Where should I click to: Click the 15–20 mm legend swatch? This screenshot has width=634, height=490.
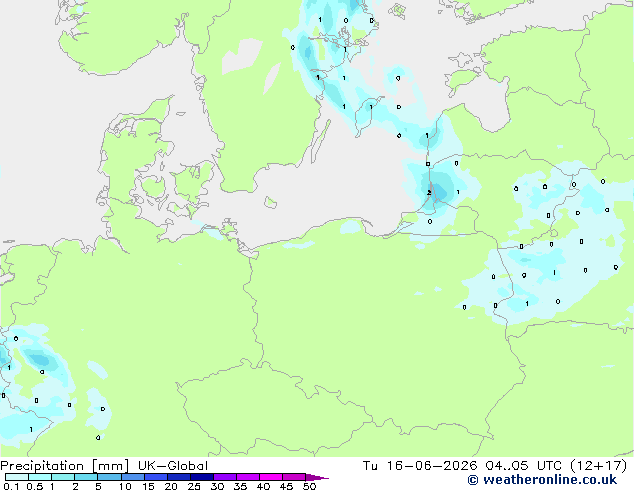click(155, 477)
